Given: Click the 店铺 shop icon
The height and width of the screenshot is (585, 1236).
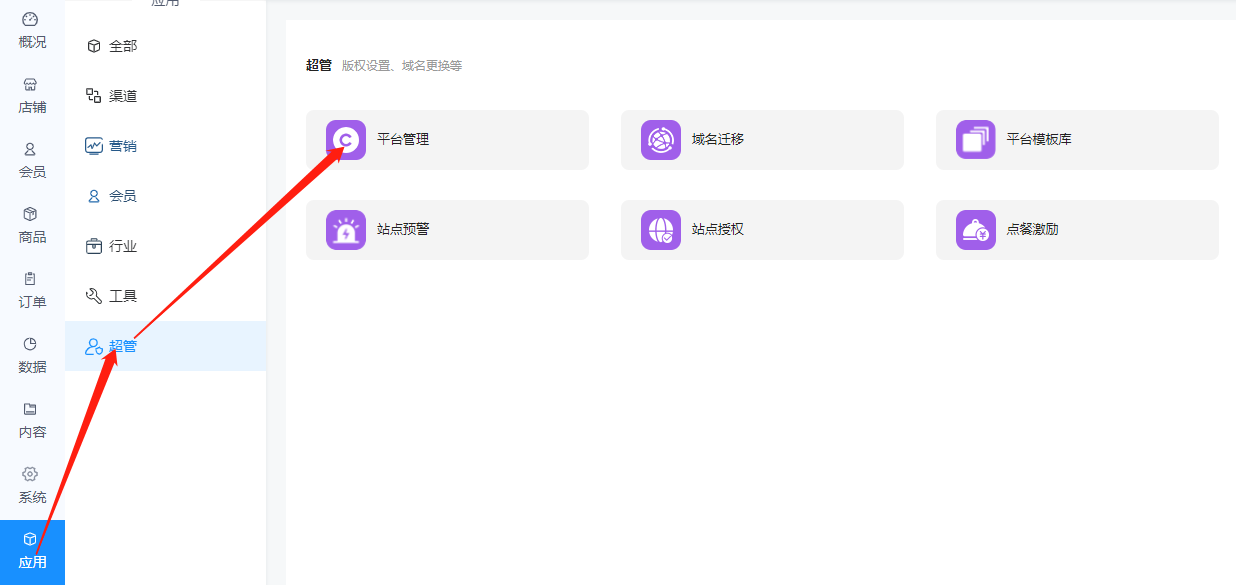Looking at the screenshot, I should coord(30,84).
